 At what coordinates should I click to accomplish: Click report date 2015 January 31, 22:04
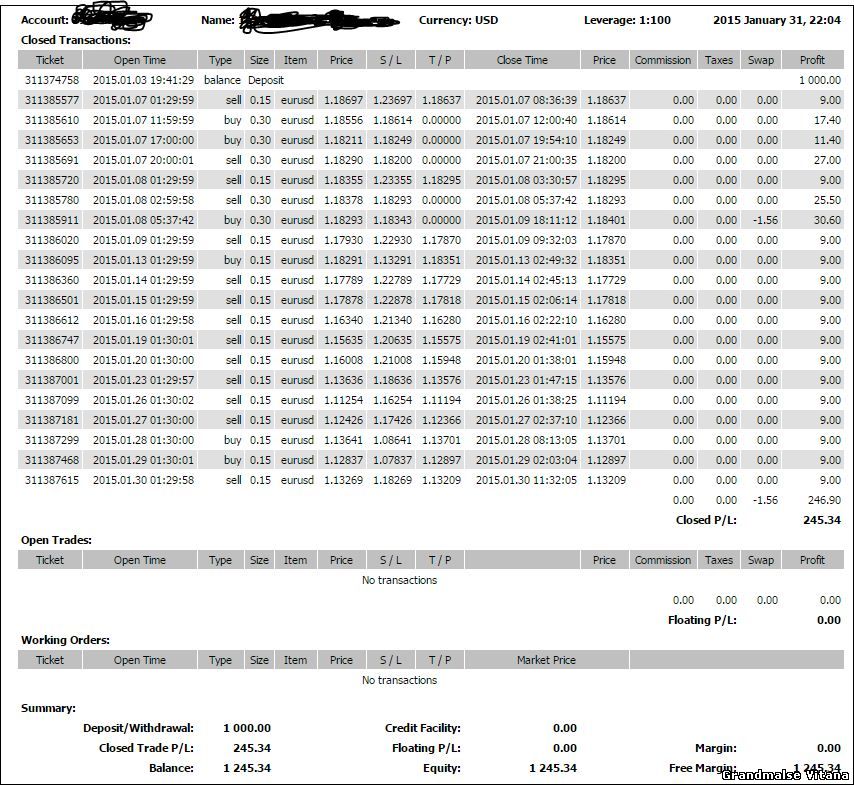click(x=777, y=20)
